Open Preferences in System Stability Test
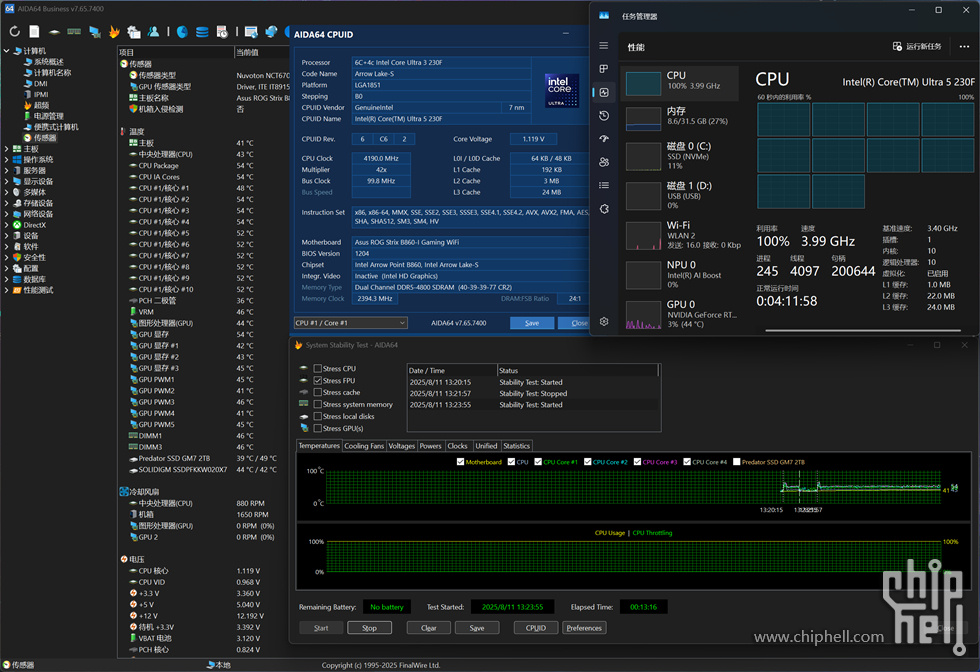980x672 pixels. point(584,628)
